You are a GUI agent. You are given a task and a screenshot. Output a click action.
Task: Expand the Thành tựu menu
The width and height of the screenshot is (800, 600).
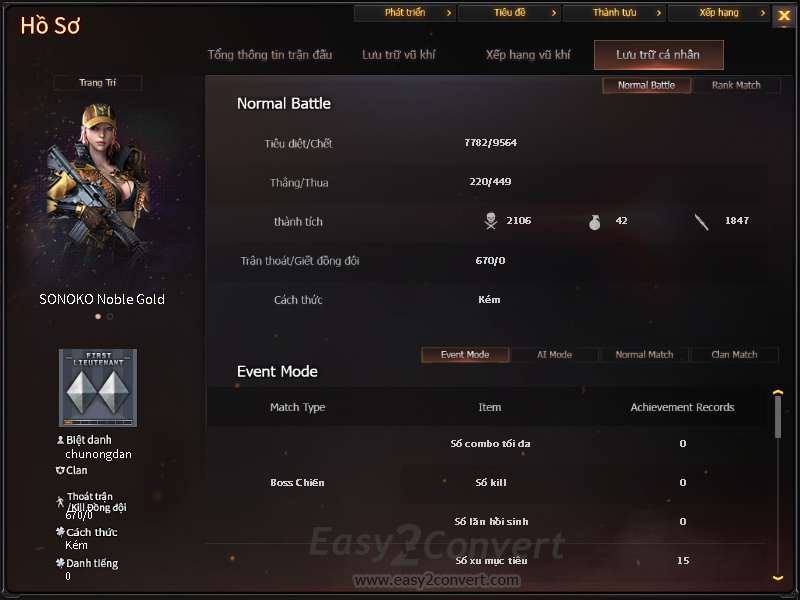614,13
